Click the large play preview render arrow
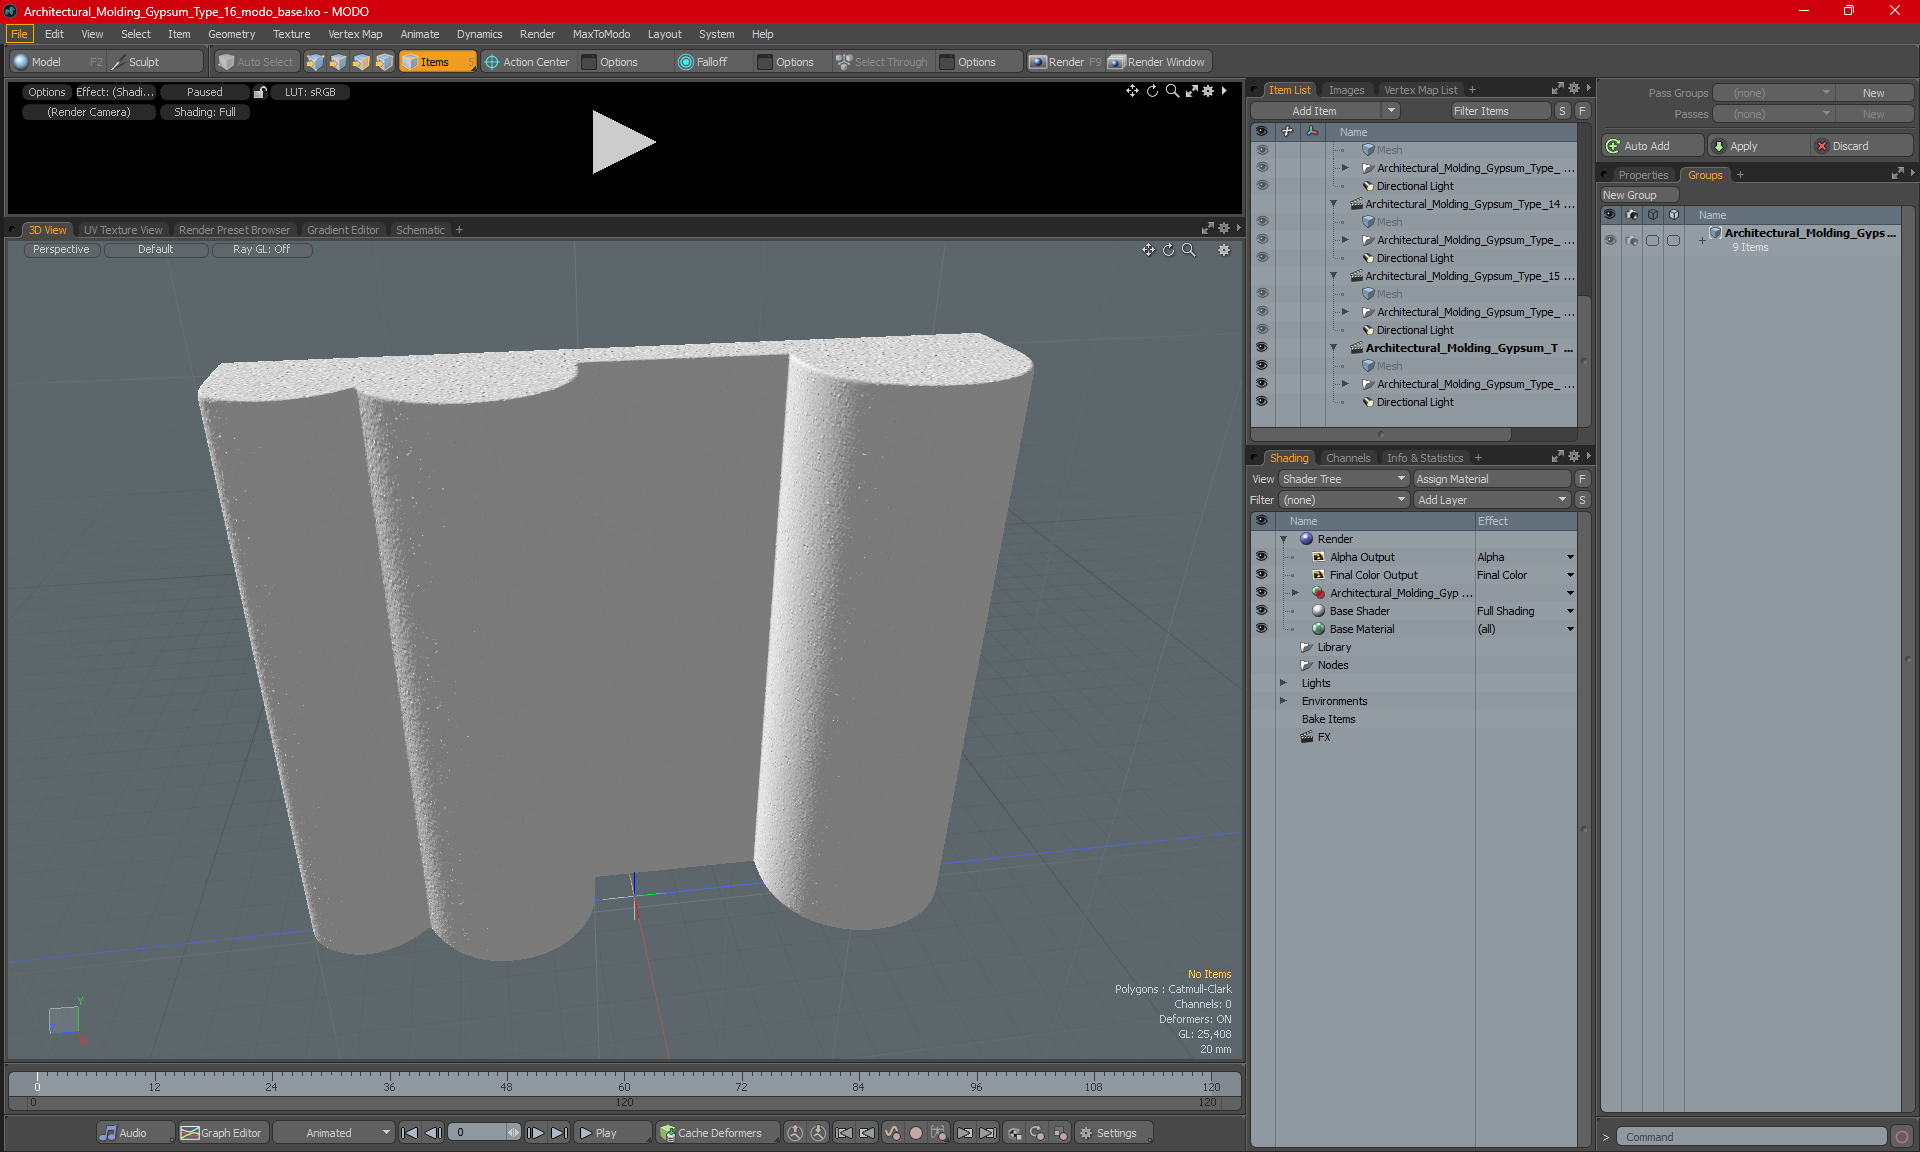This screenshot has height=1152, width=1920. pyautogui.click(x=623, y=142)
